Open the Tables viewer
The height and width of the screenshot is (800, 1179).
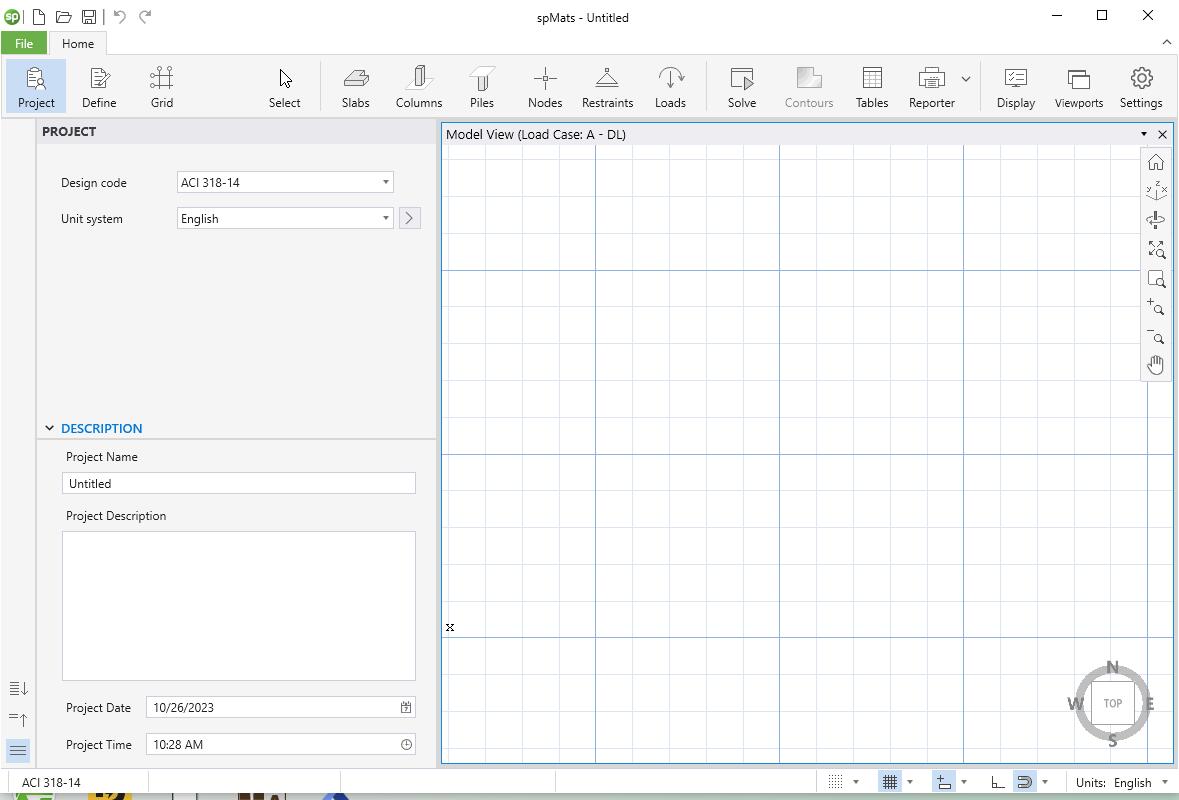872,87
